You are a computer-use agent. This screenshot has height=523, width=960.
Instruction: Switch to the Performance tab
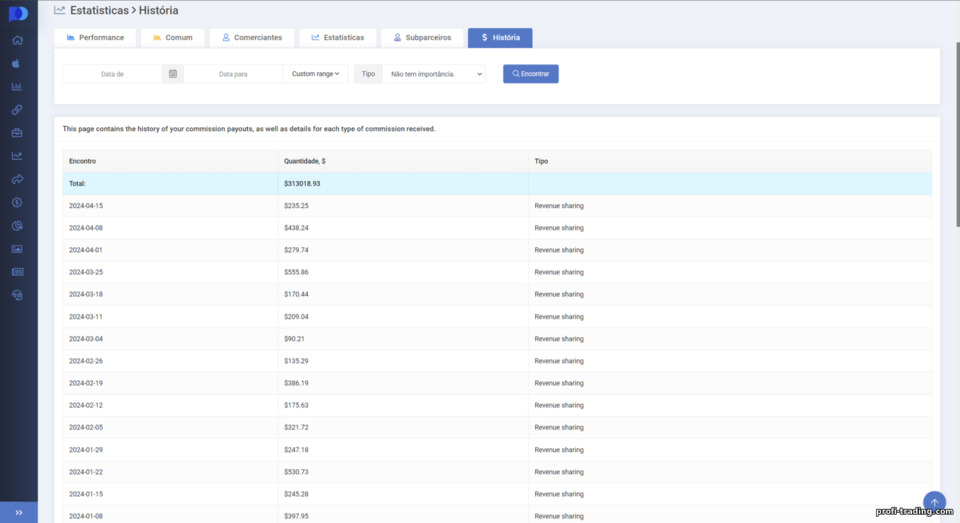(96, 37)
